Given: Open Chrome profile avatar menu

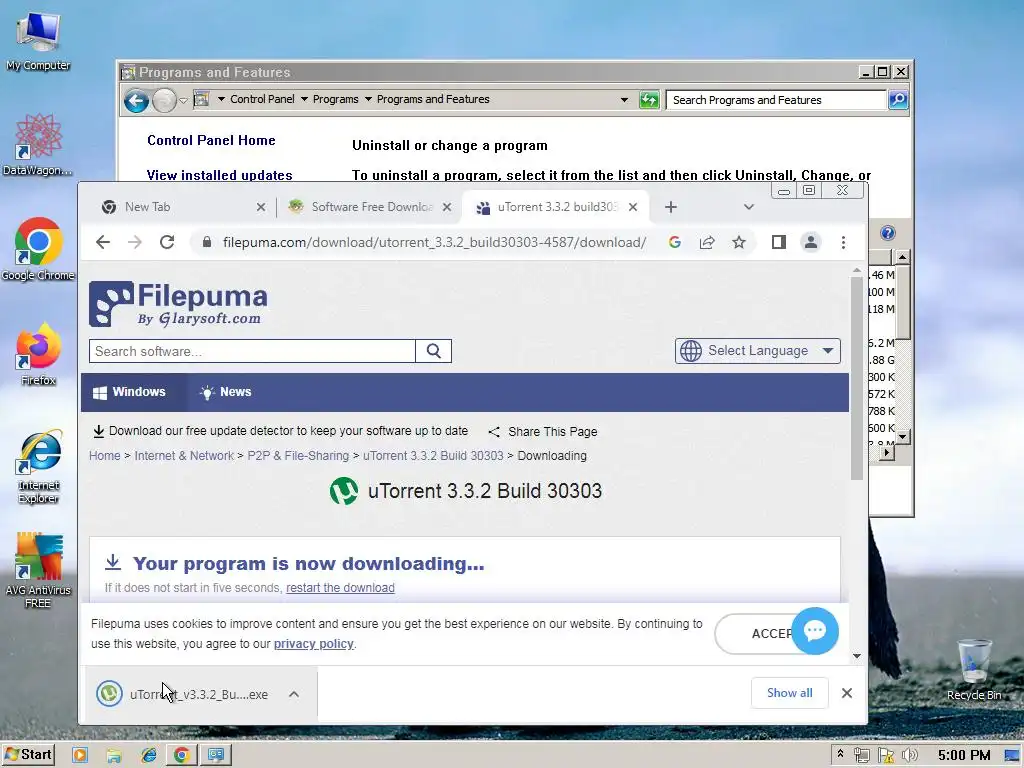Looking at the screenshot, I should (x=810, y=242).
